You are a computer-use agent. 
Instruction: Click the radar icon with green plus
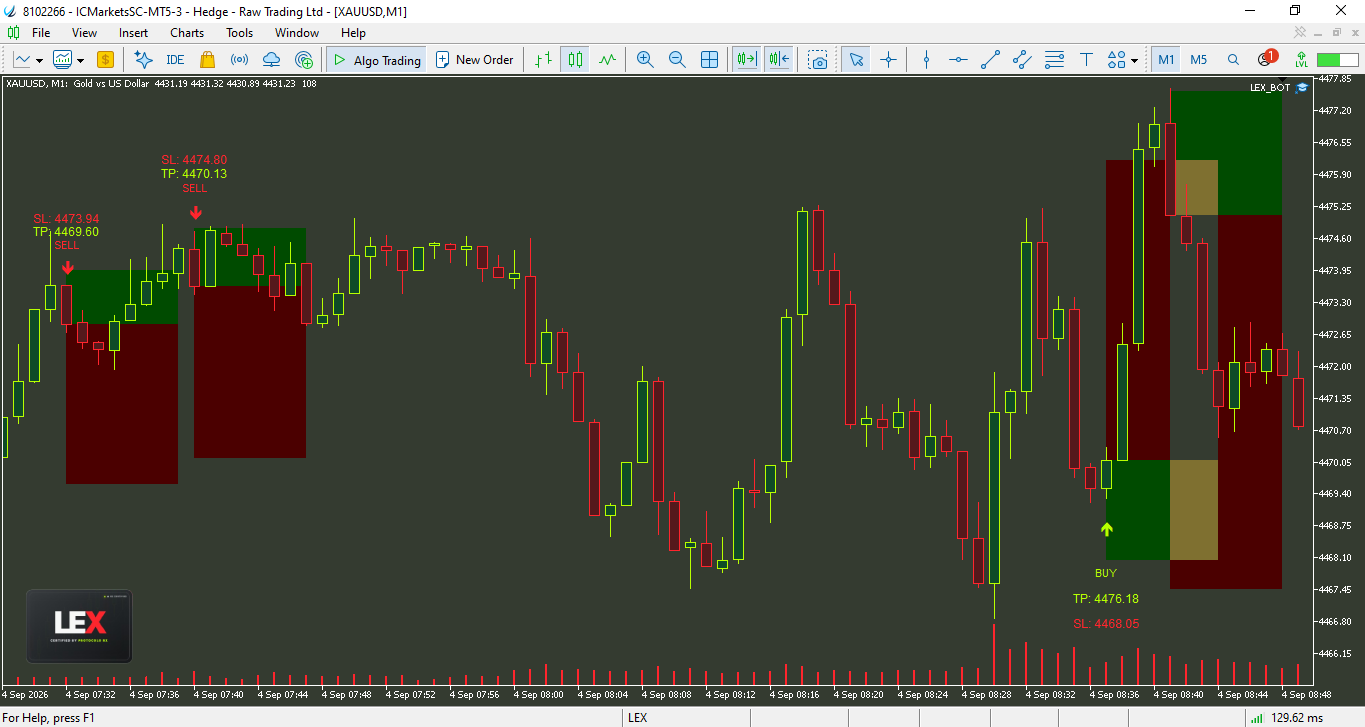tap(303, 60)
